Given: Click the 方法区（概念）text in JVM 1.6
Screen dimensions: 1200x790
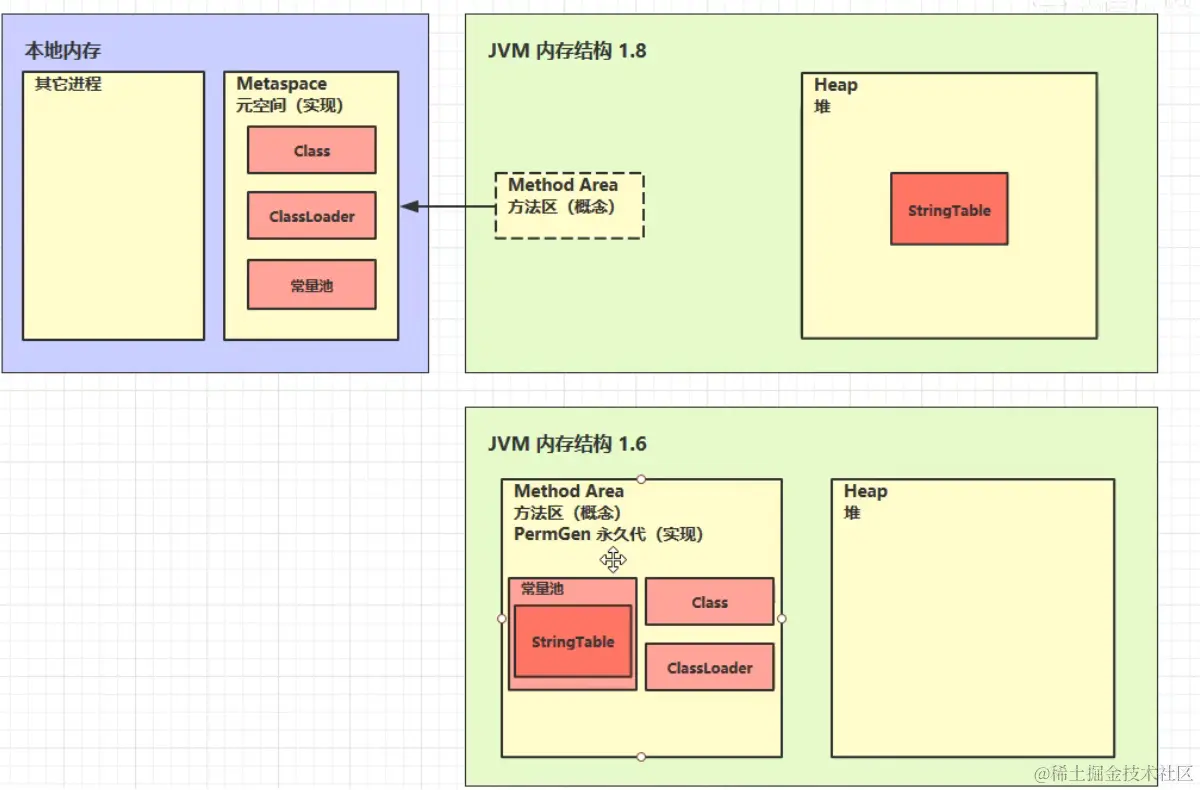Looking at the screenshot, I should click(x=568, y=513).
